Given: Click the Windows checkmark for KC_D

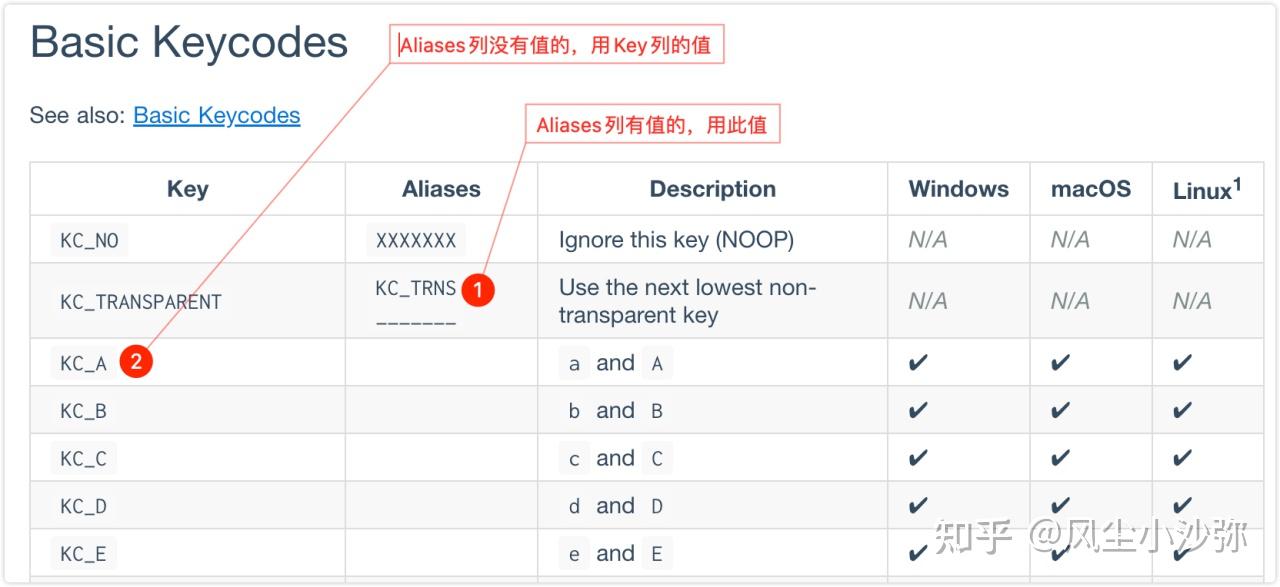Looking at the screenshot, I should 918,506.
